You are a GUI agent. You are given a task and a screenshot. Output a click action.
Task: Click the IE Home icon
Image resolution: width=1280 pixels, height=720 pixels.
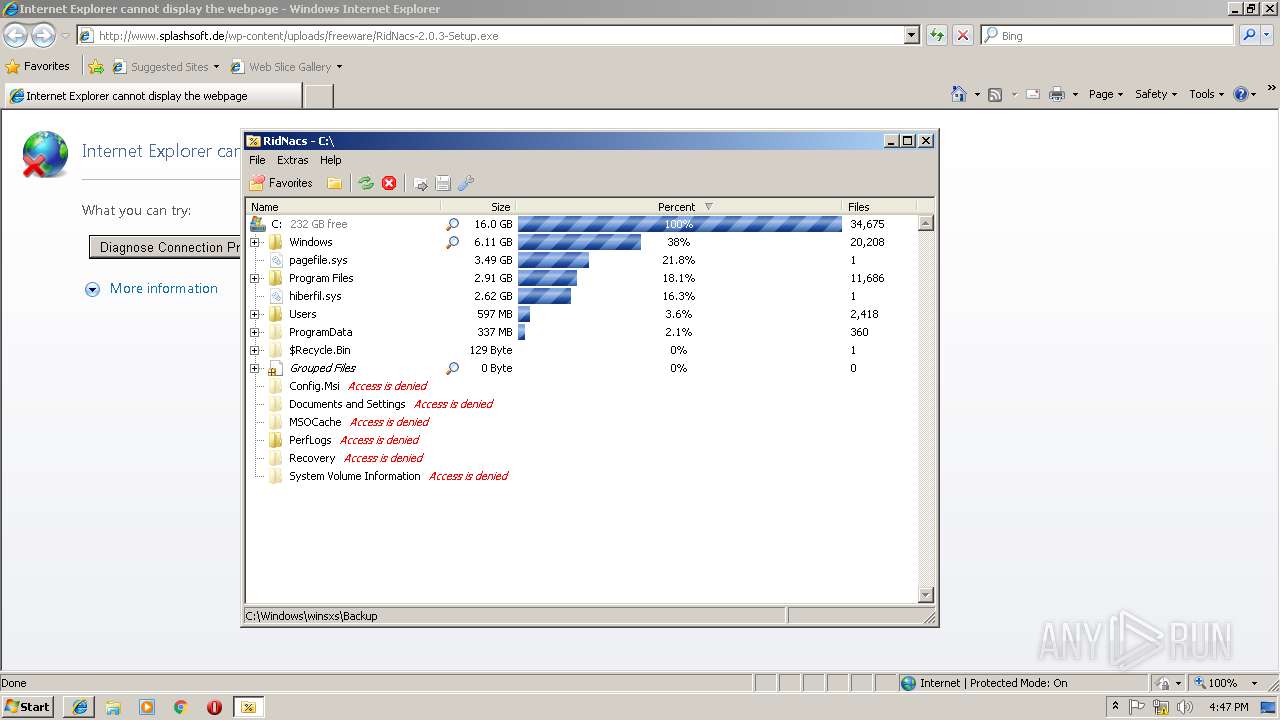click(959, 94)
